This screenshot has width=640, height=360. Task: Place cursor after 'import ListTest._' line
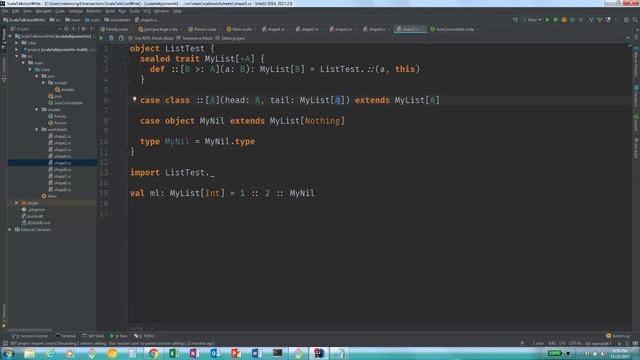point(215,173)
